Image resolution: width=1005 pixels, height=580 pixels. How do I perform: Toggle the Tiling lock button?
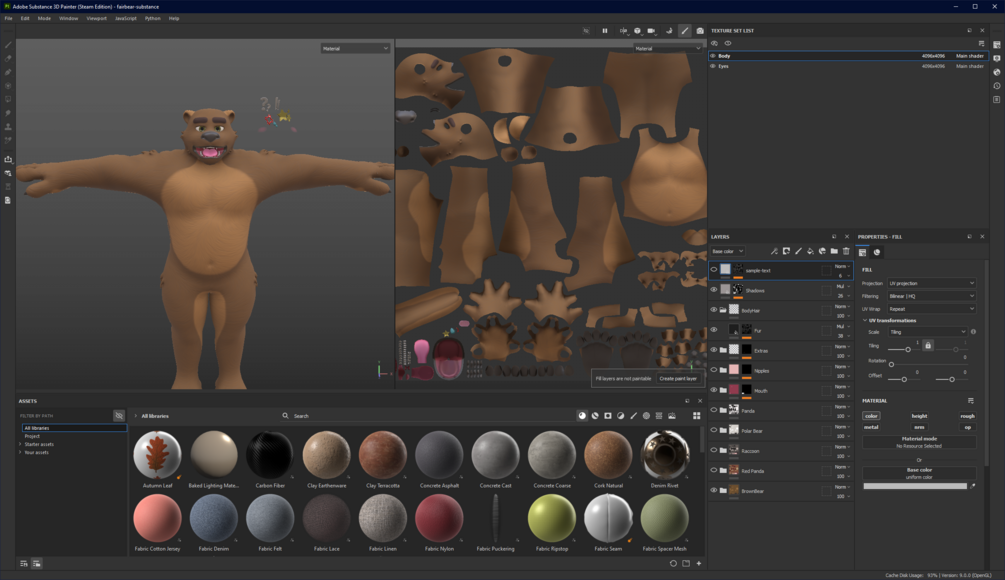[x=927, y=345]
